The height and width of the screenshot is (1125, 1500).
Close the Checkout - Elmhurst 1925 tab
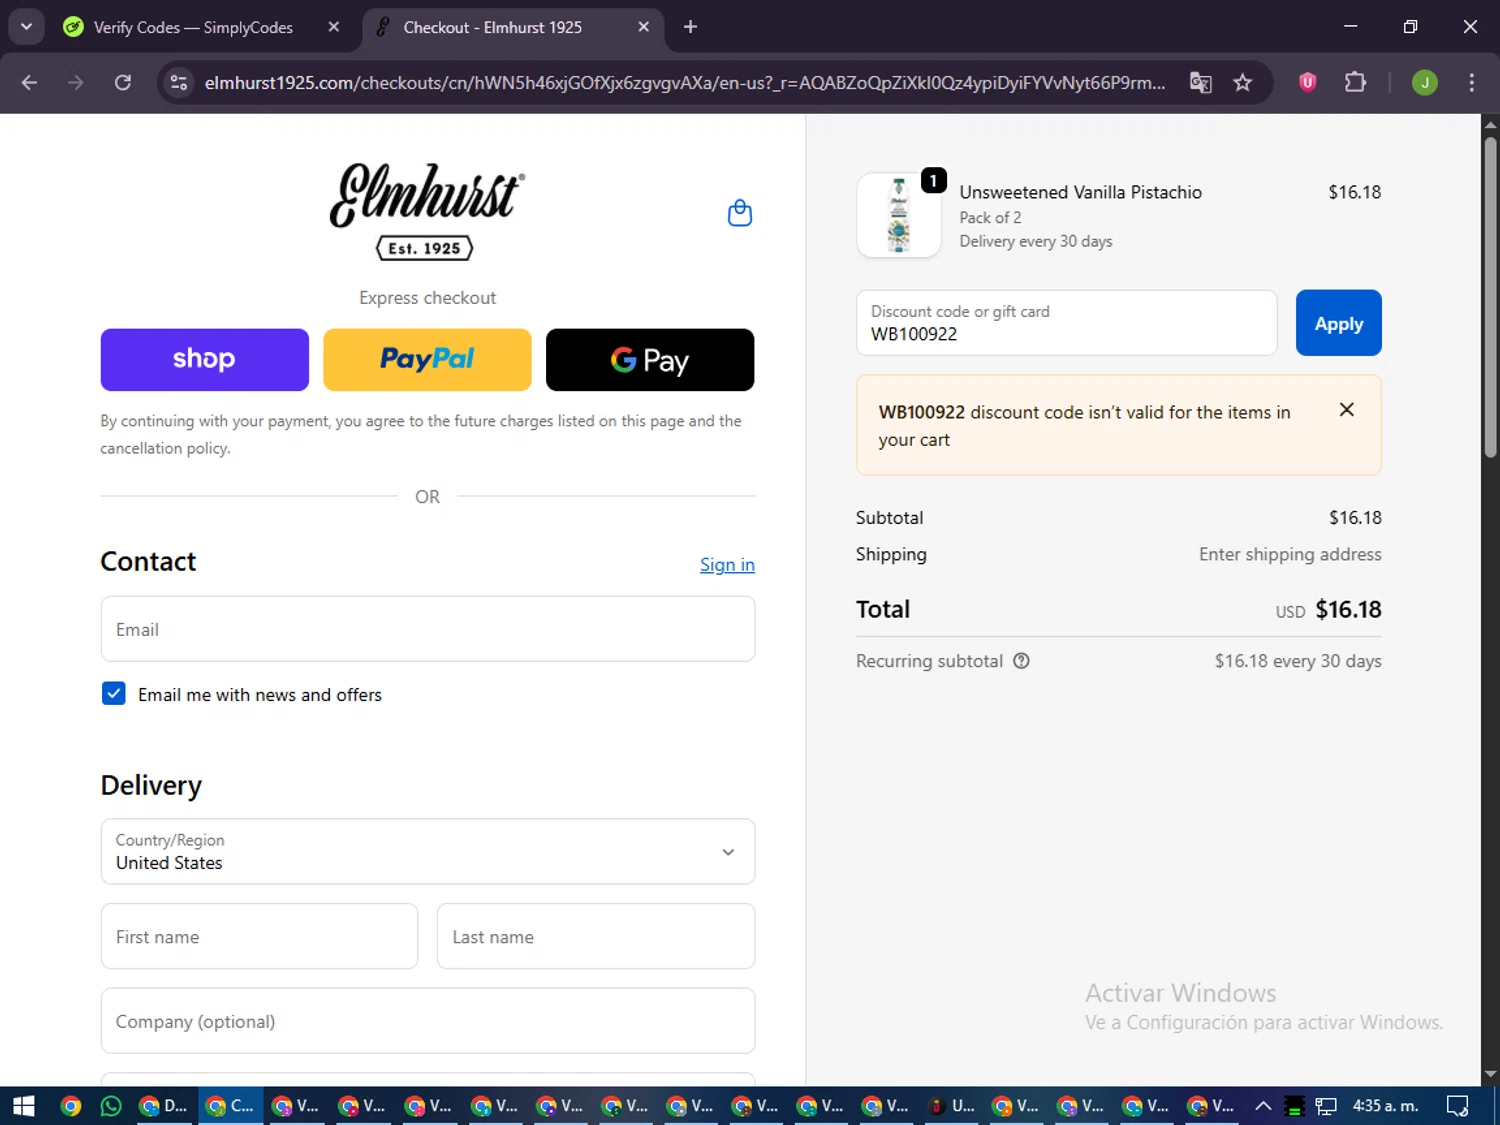(644, 27)
